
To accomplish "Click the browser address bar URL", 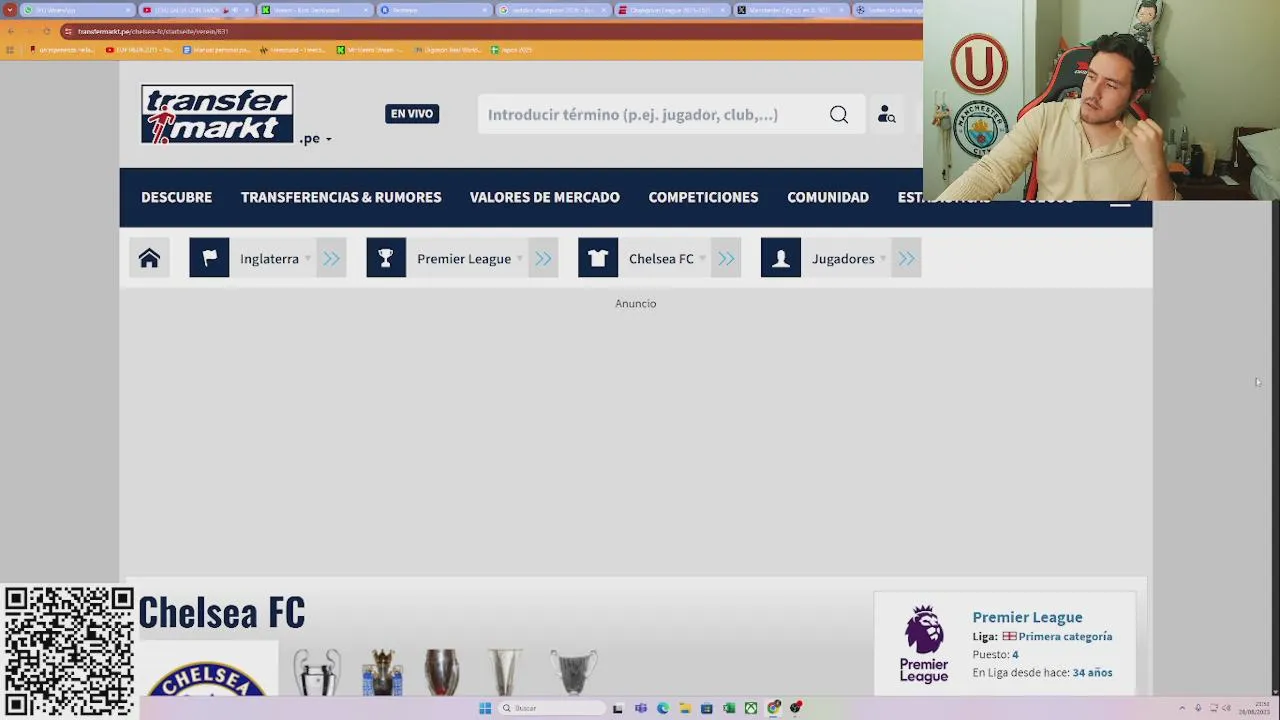I will (153, 31).
